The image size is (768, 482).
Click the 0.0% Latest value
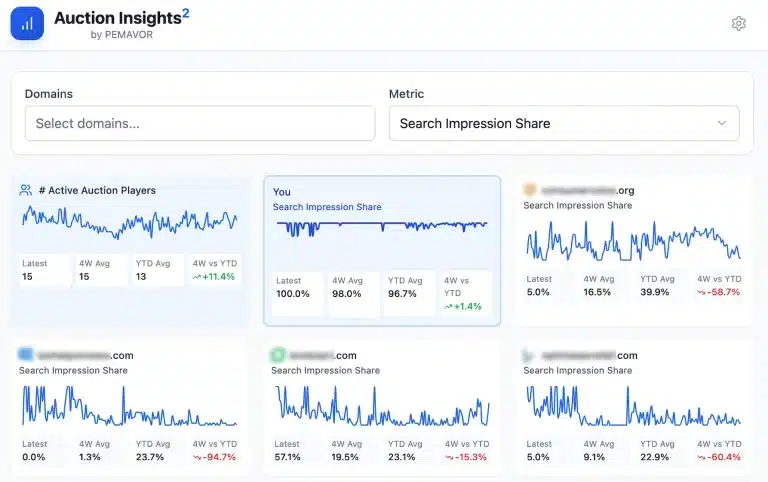click(34, 457)
